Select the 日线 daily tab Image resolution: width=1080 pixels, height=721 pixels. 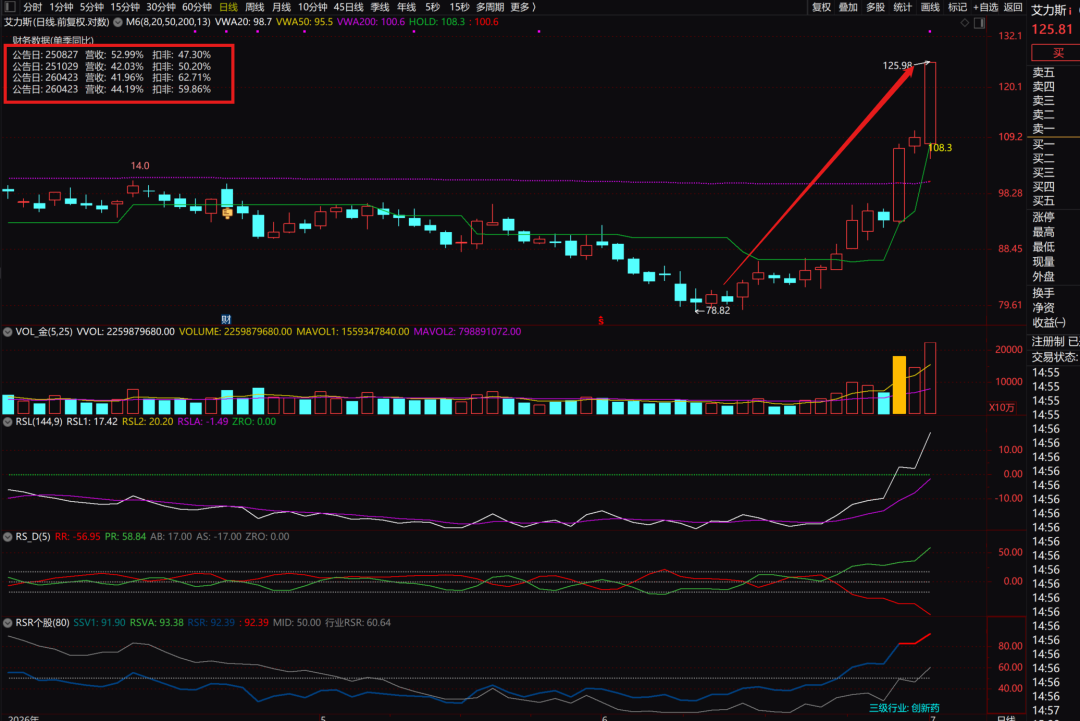click(x=228, y=7)
